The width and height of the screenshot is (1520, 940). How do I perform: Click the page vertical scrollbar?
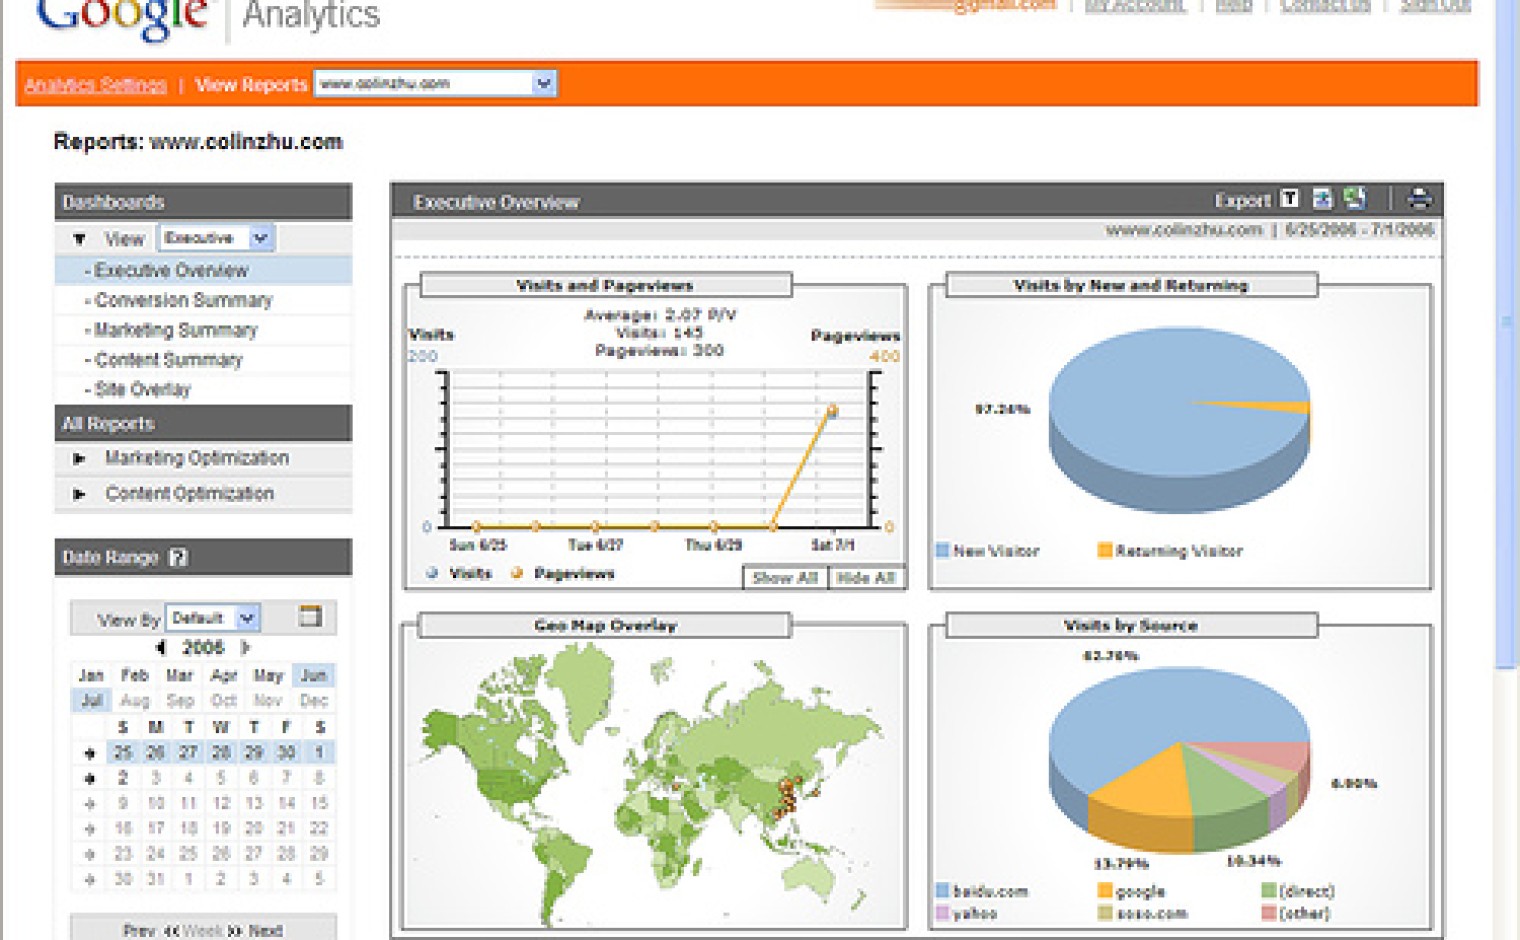(x=1506, y=335)
